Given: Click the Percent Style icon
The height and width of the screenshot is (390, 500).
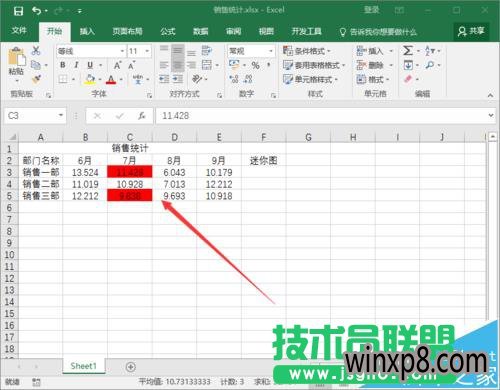Looking at the screenshot, I should 256,65.
